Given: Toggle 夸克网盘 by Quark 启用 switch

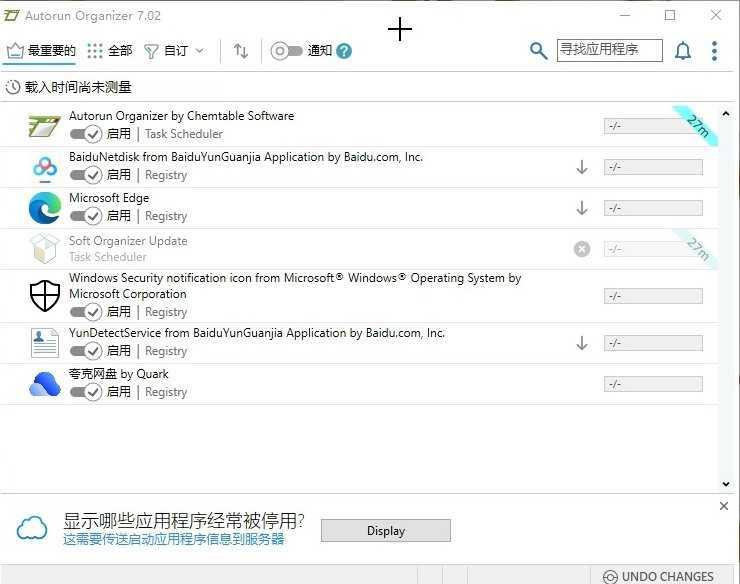Looking at the screenshot, I should click(x=86, y=392).
